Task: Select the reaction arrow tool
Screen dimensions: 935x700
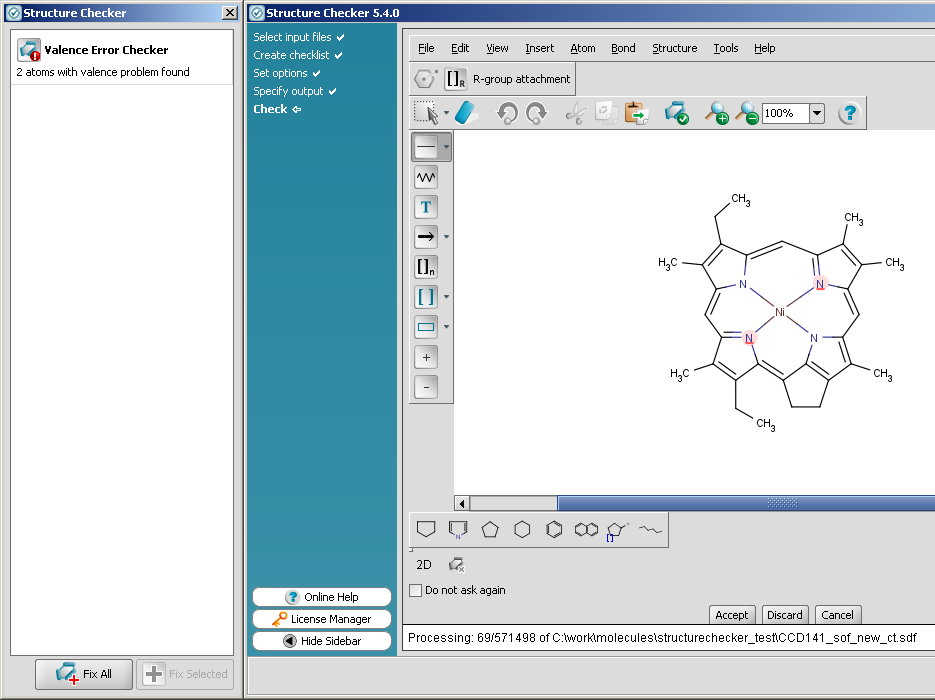Action: coord(426,237)
